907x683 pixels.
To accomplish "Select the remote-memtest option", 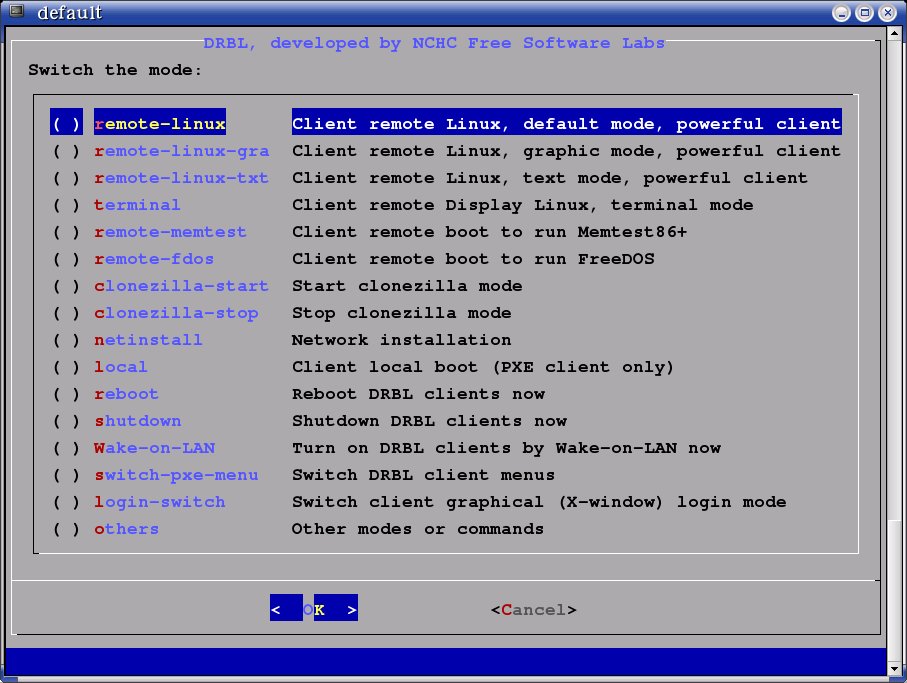I will point(66,232).
